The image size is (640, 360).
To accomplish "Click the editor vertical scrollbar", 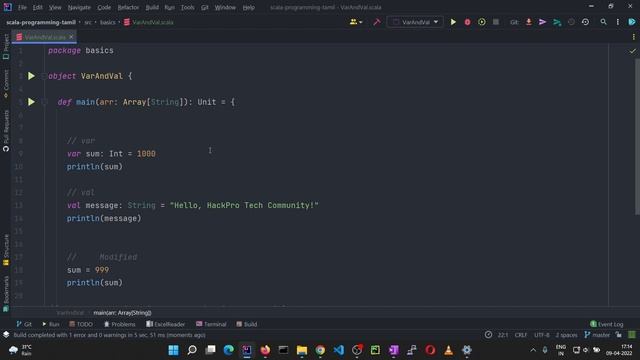I will click(637, 136).
